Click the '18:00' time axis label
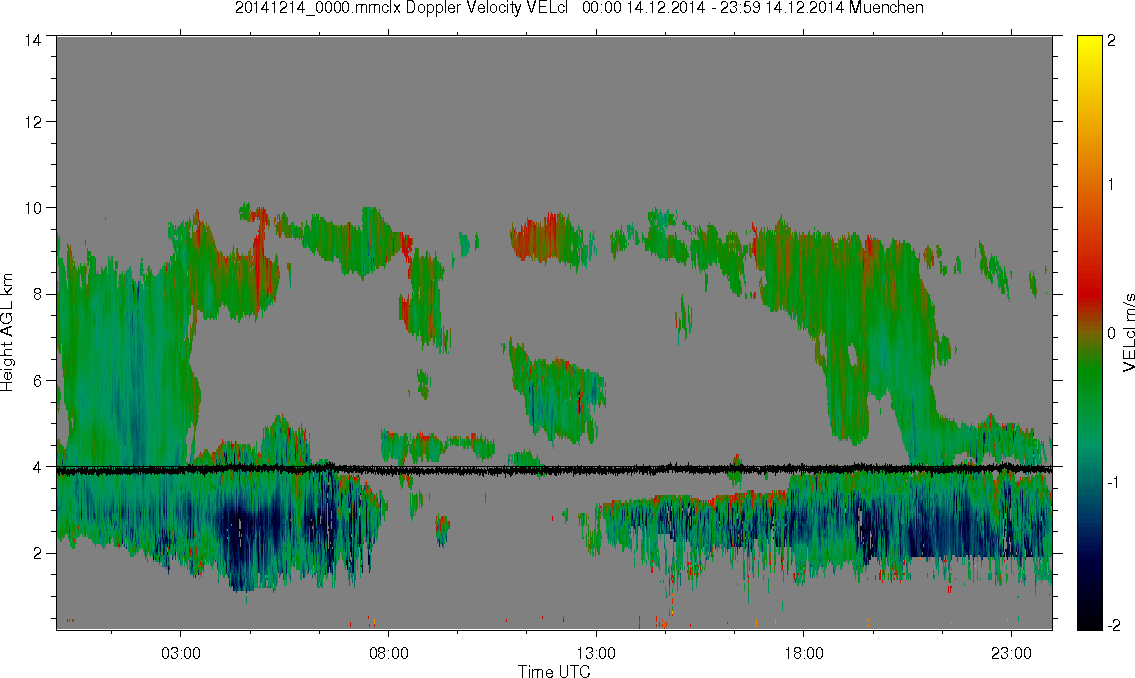The height and width of the screenshot is (678, 1135). coord(804,653)
